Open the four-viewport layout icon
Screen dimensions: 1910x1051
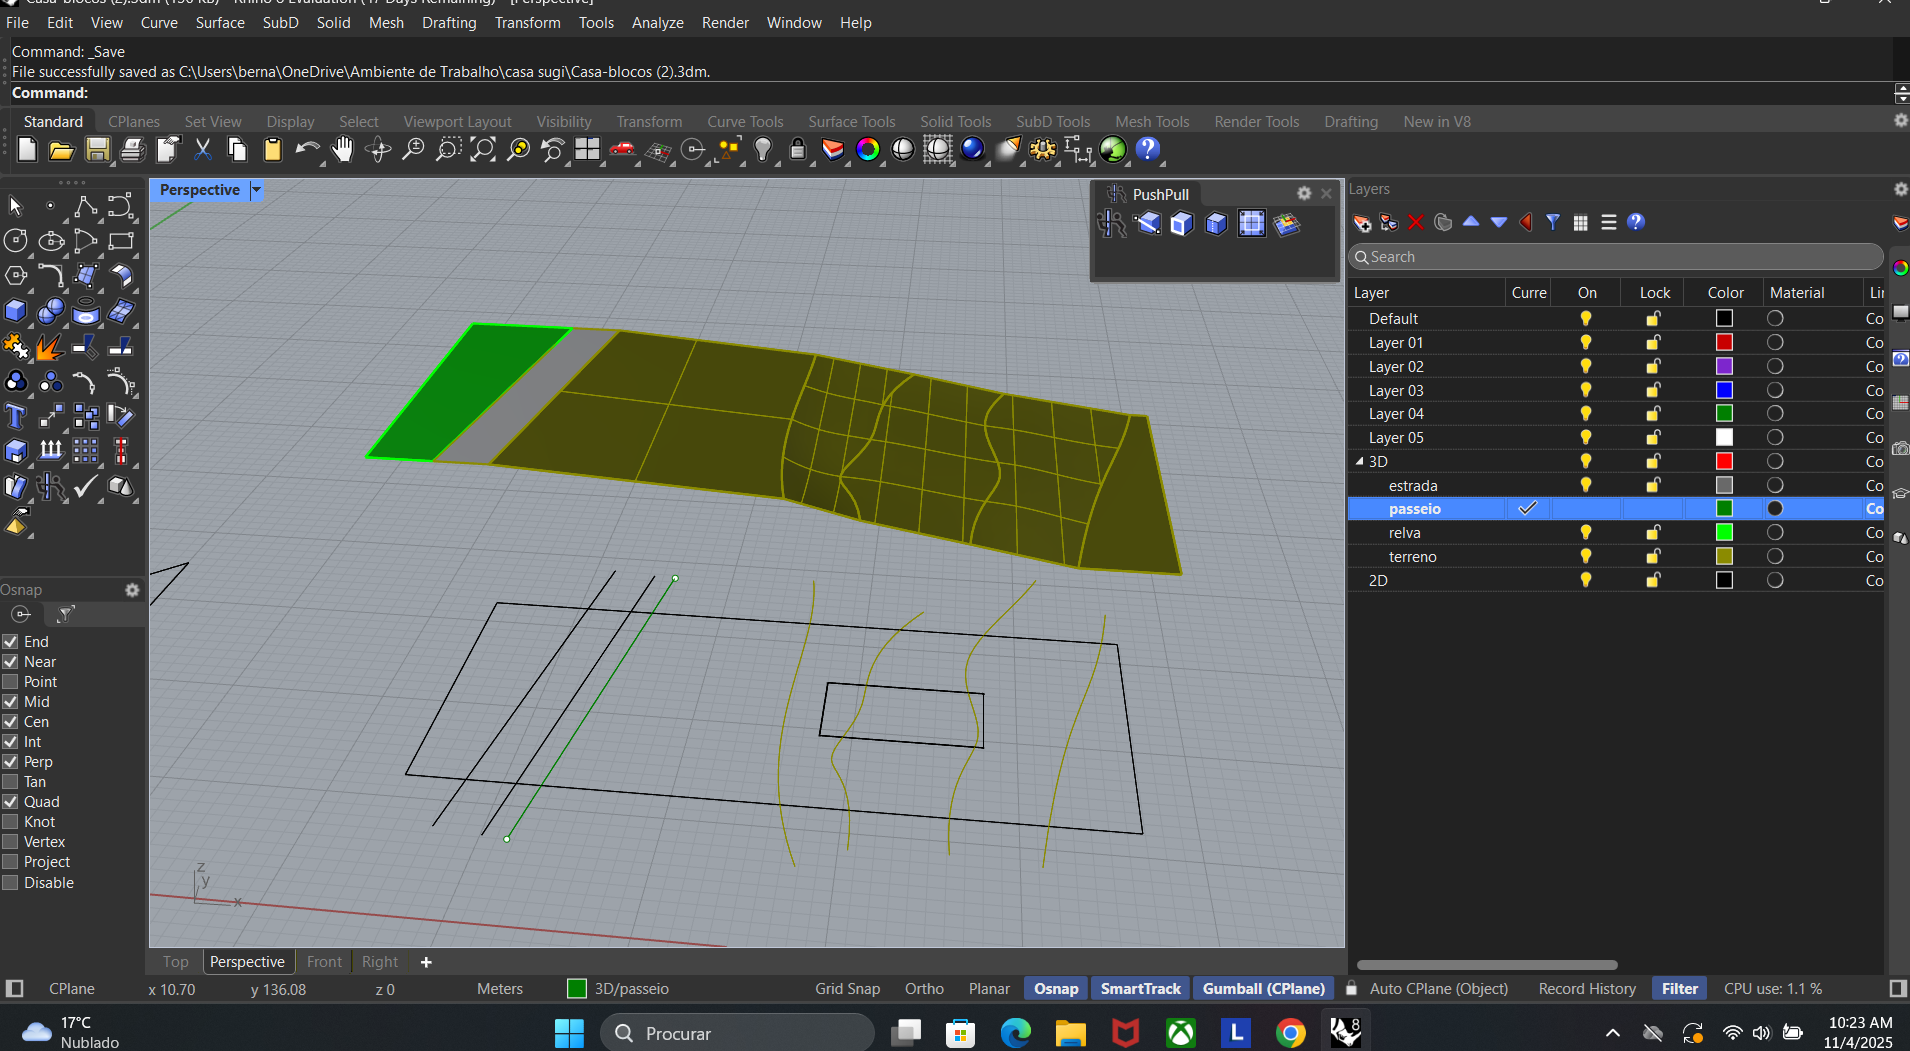(x=587, y=150)
